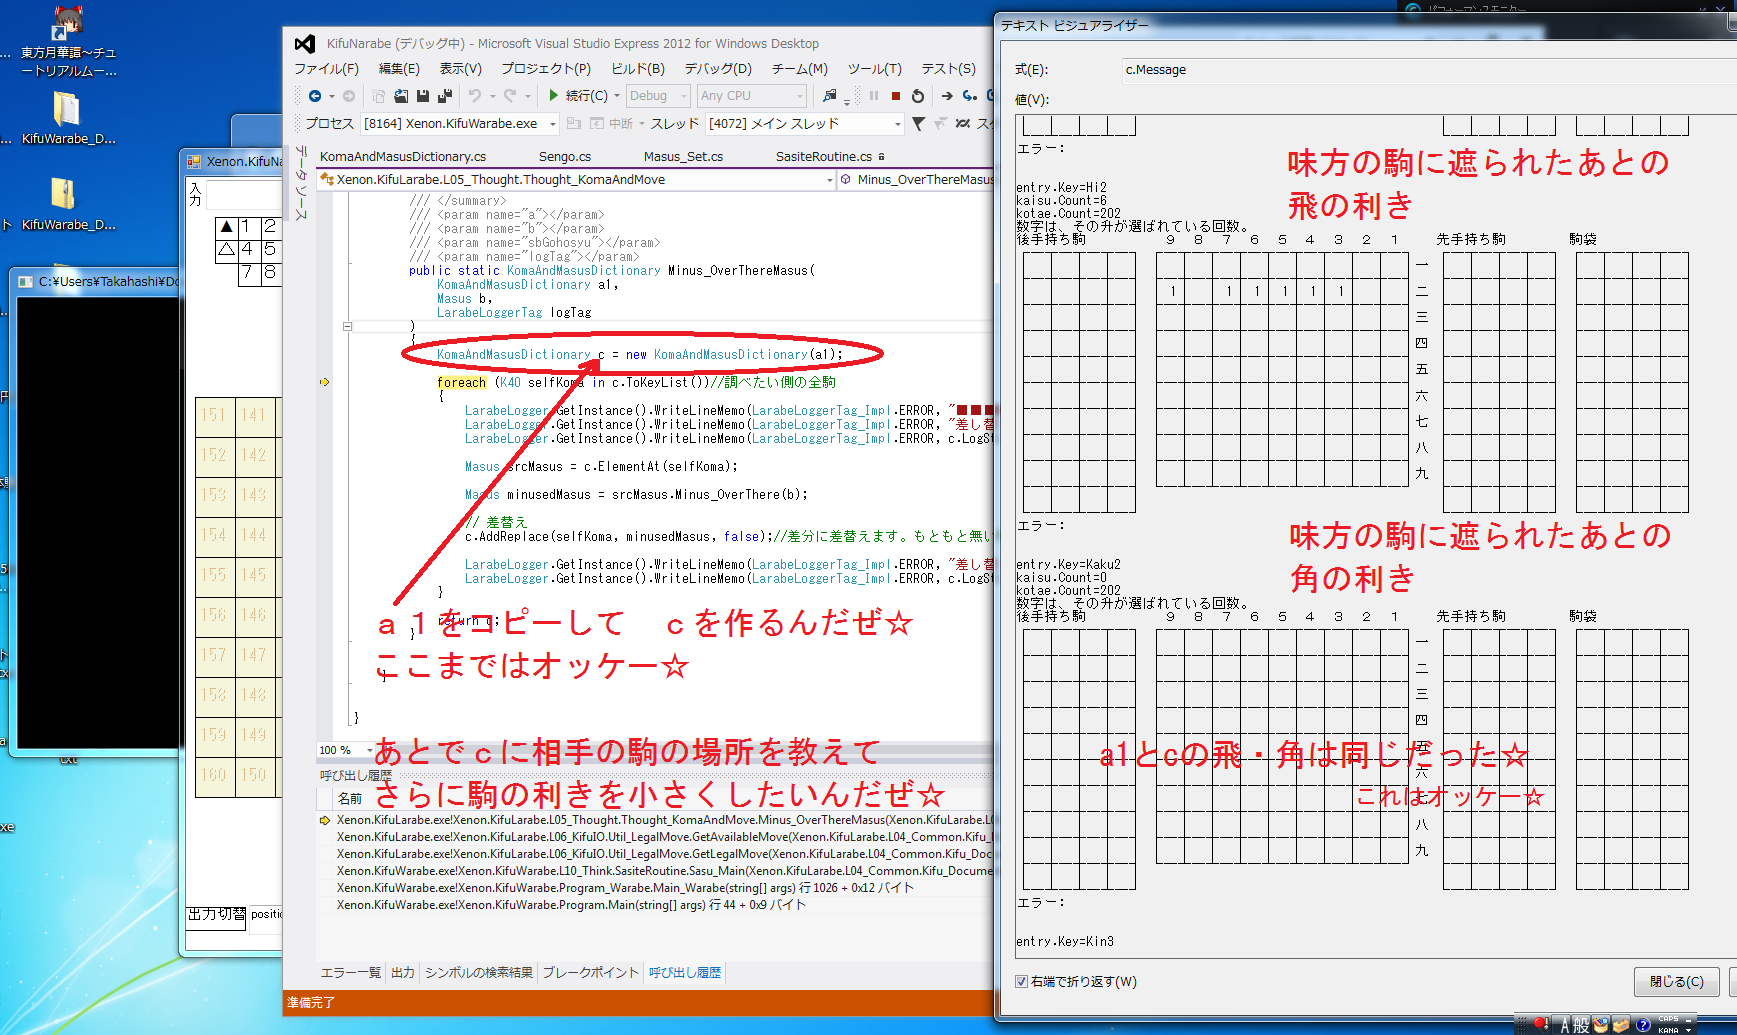The image size is (1737, 1035).
Task: Click the IME toolbox icon
Action: click(1621, 1025)
